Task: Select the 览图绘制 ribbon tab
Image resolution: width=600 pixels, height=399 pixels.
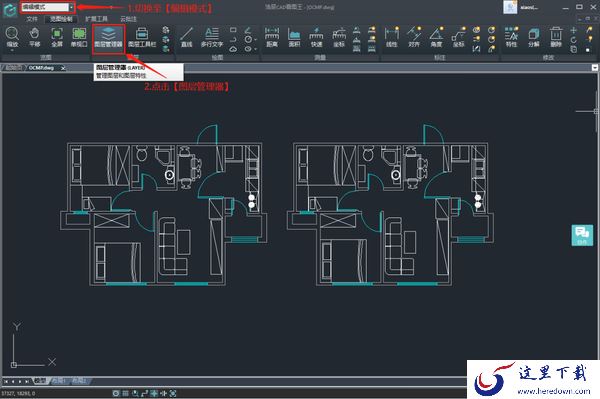Action: click(61, 19)
